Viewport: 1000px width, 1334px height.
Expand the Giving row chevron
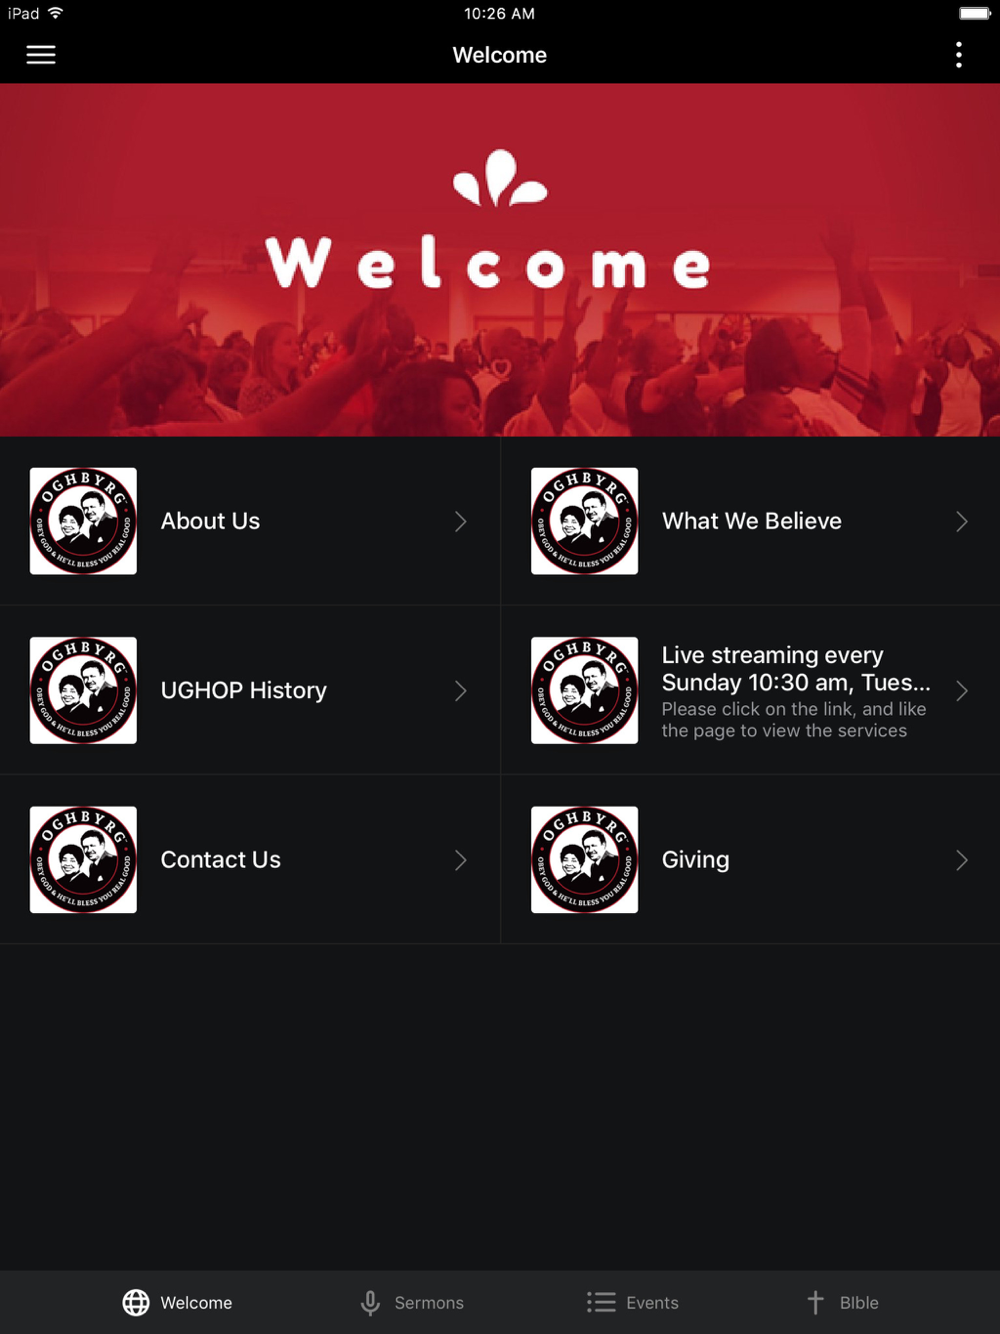point(961,860)
